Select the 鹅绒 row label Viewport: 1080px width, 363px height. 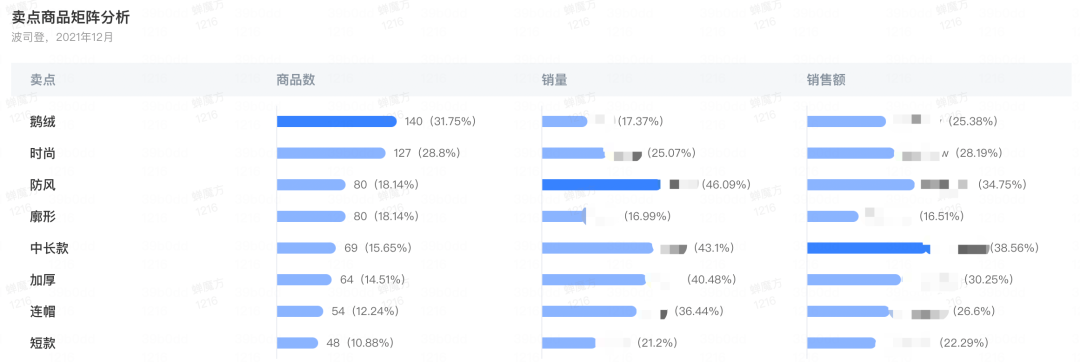[x=43, y=122]
